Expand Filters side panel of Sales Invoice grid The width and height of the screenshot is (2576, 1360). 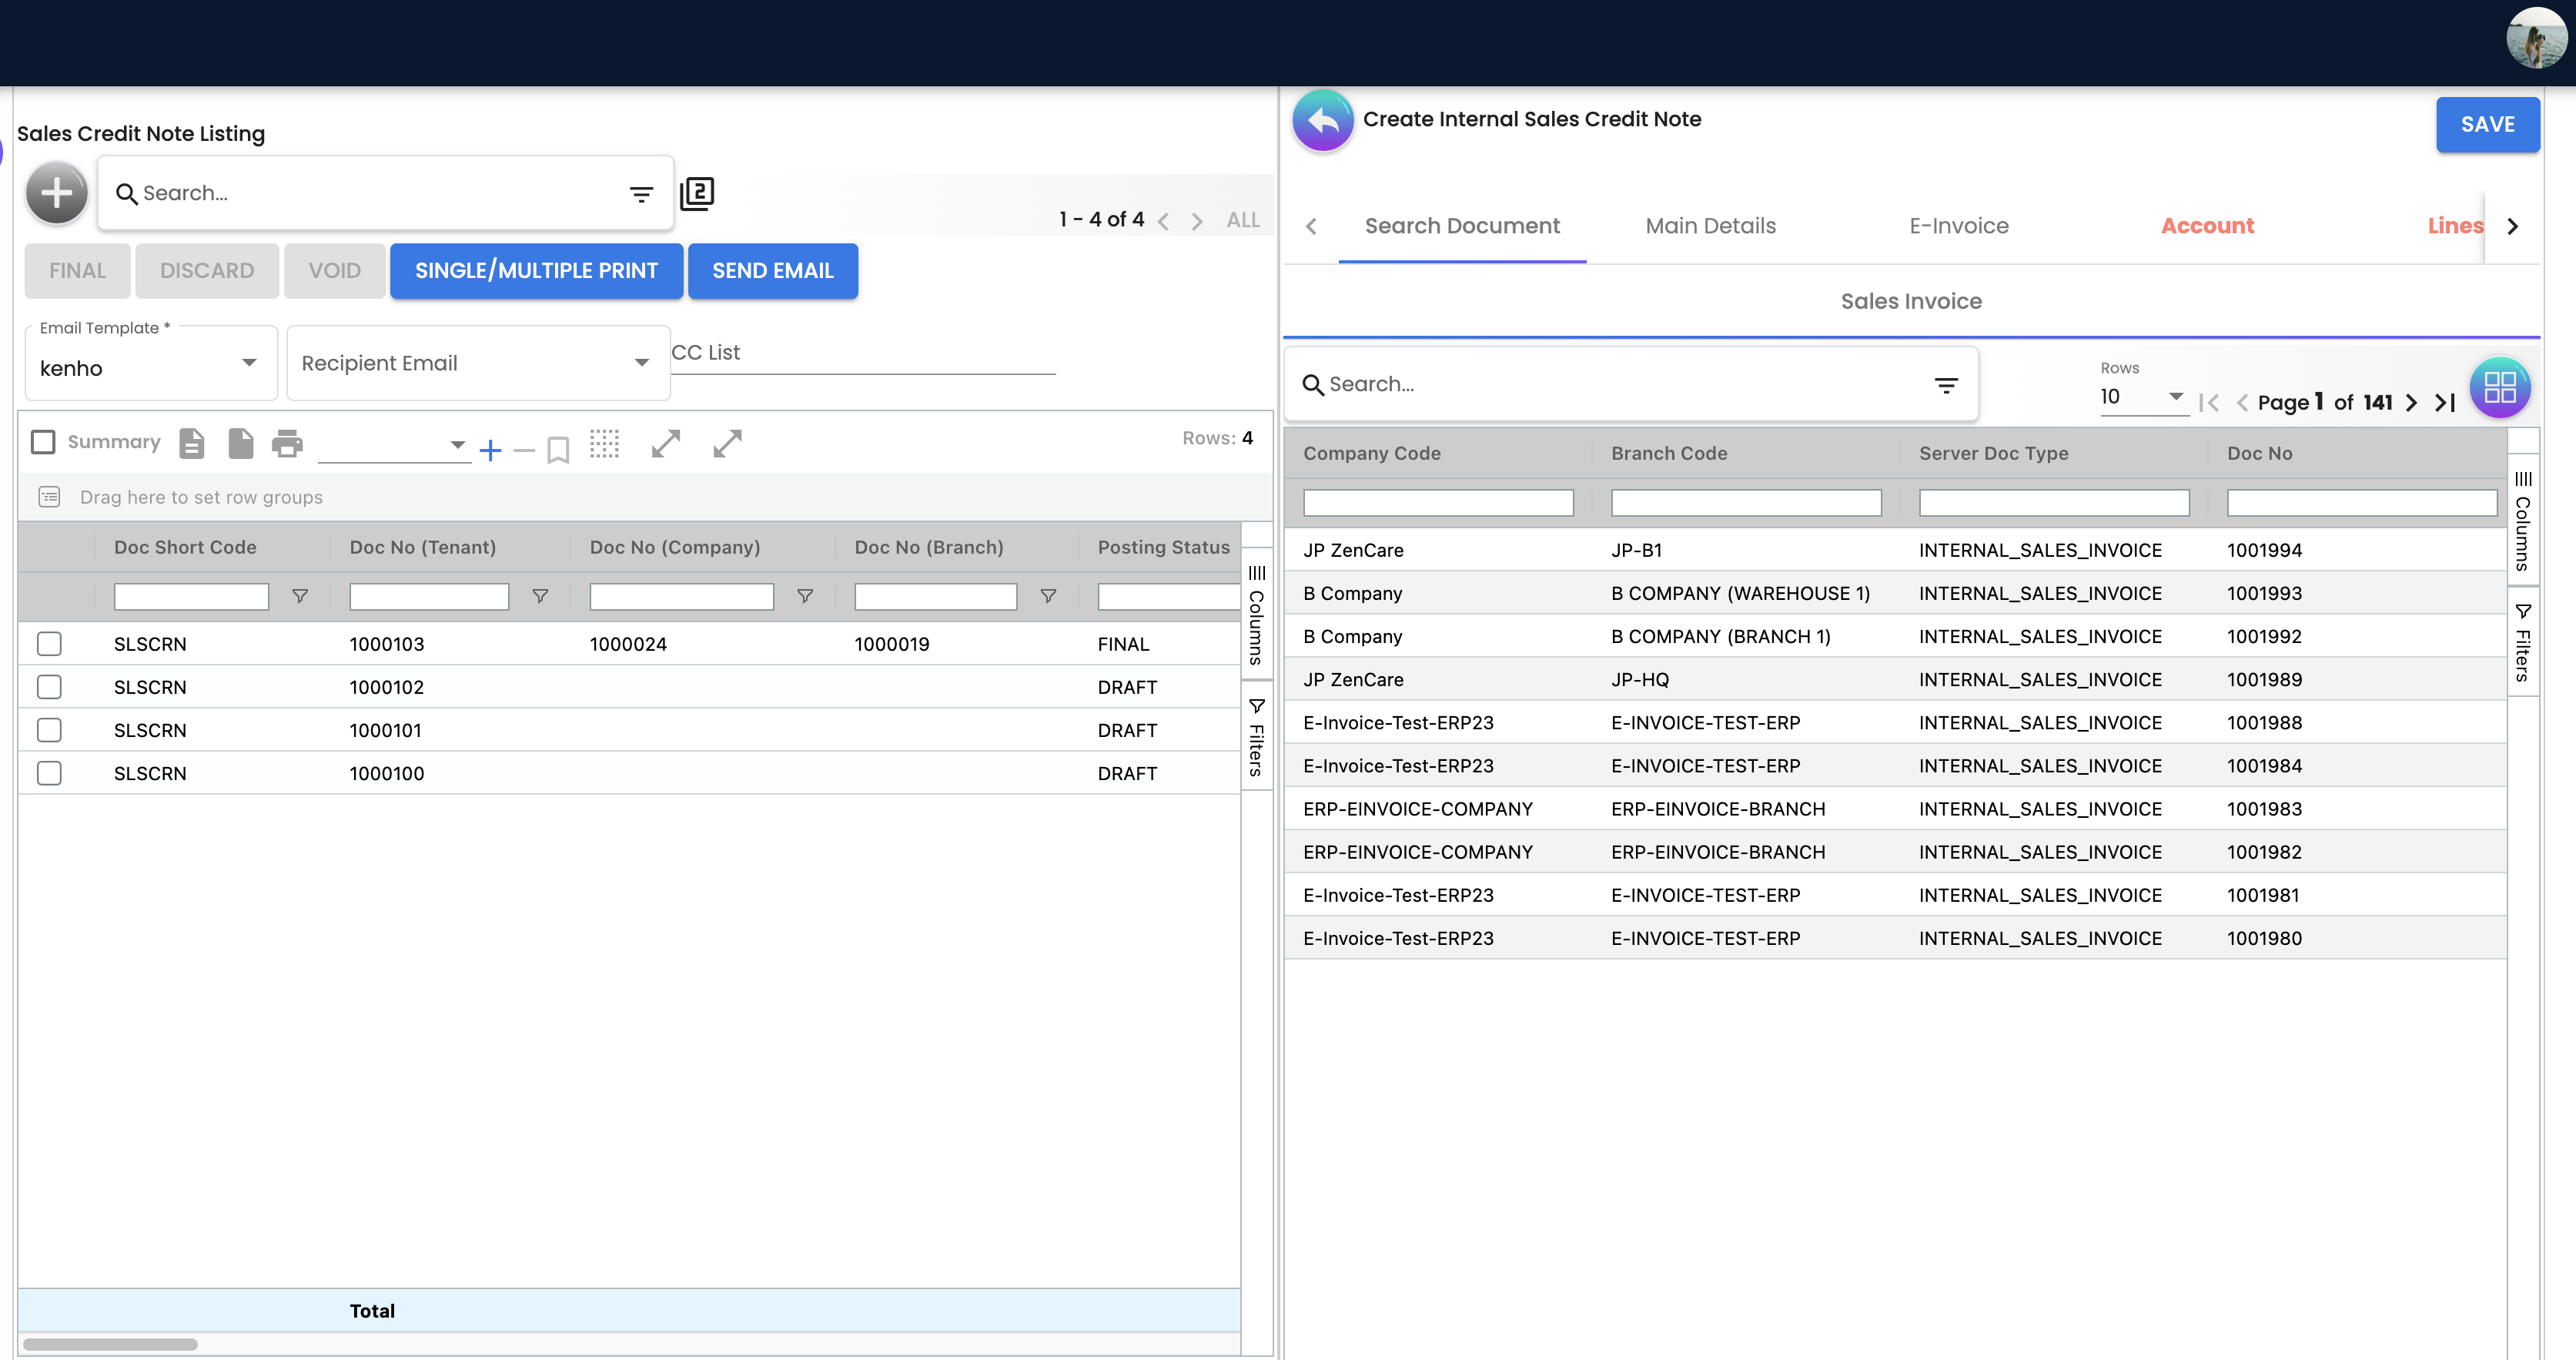click(x=2523, y=643)
